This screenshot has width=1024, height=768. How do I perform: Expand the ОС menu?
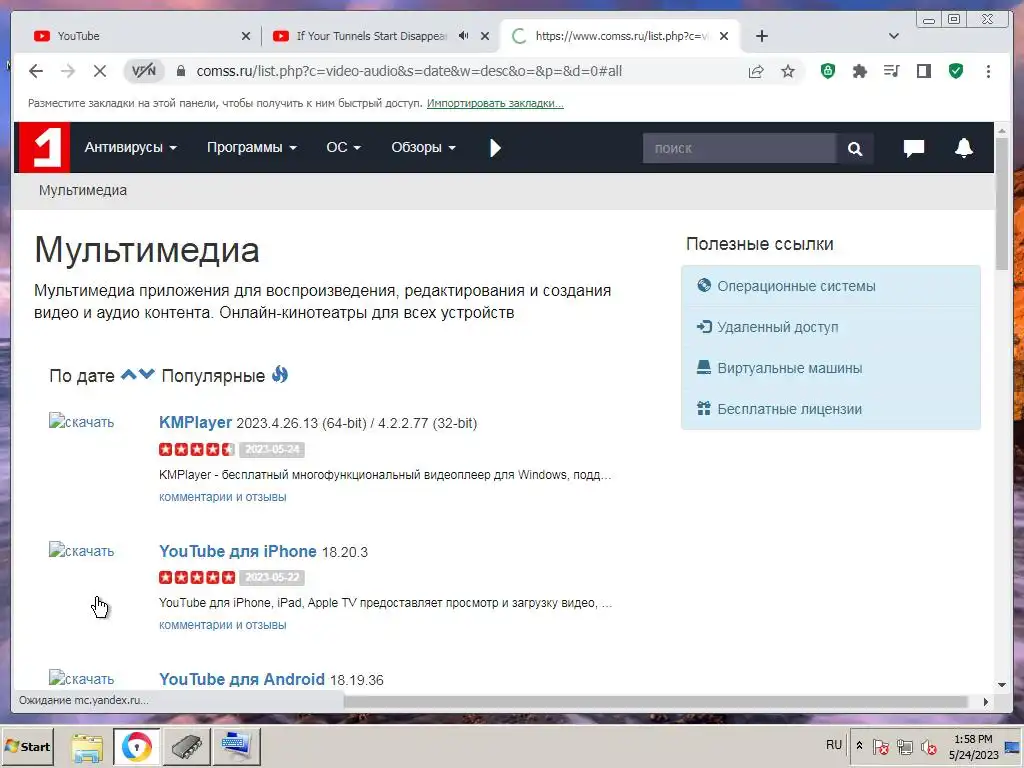[344, 148]
